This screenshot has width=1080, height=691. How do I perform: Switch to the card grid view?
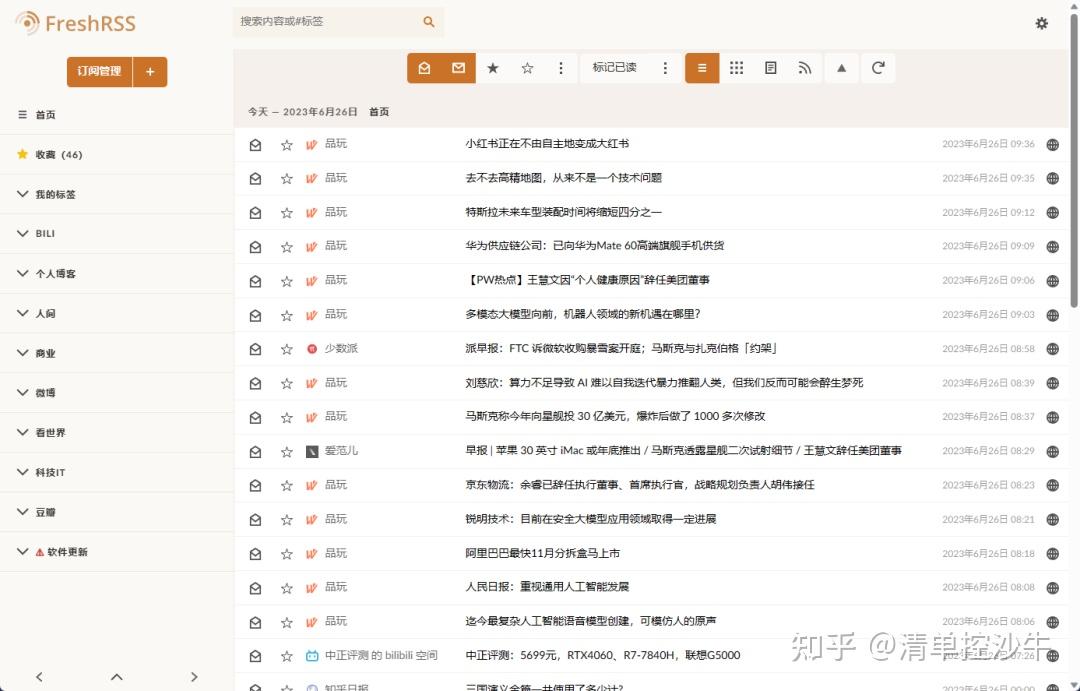point(737,68)
